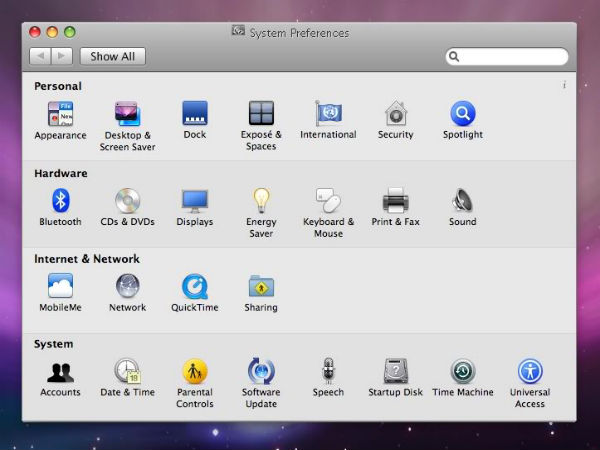
Task: Open Parental Controls preferences
Action: (194, 372)
